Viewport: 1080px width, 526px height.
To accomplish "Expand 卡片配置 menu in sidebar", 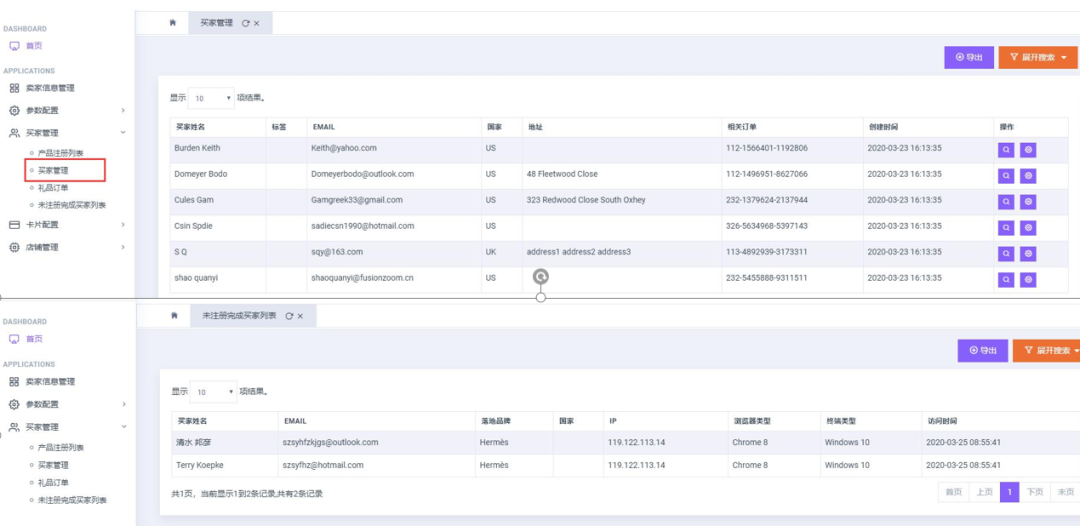I will pos(67,224).
